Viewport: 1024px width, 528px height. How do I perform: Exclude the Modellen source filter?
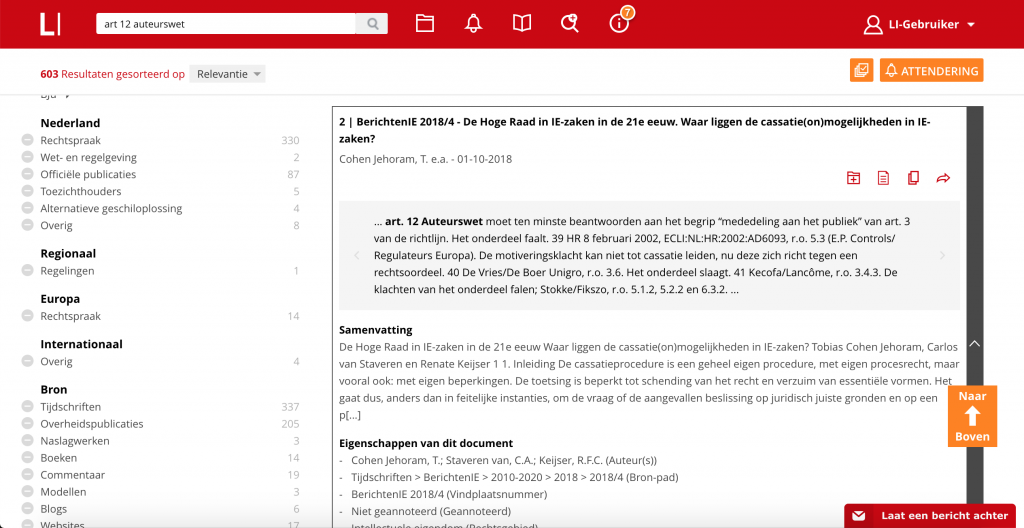pyautogui.click(x=27, y=491)
